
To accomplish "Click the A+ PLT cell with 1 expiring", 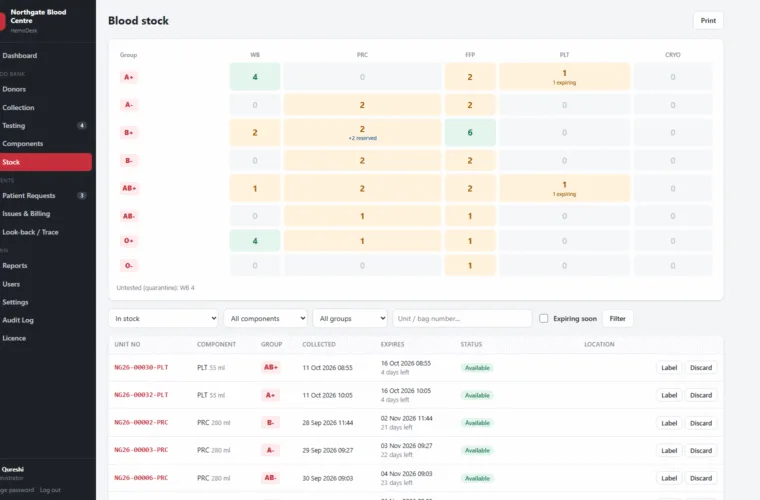I will (x=564, y=77).
